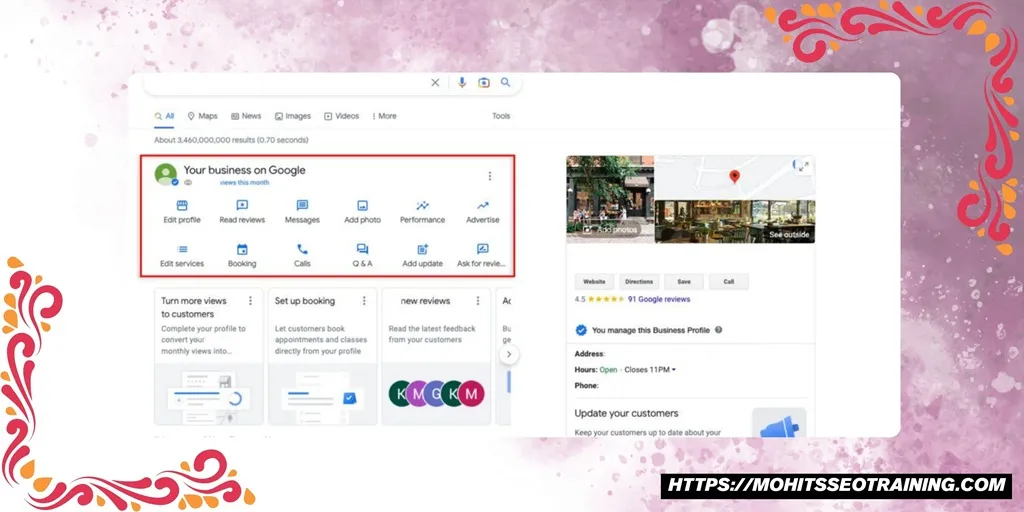This screenshot has width=1024, height=512.
Task: Start voice search with the microphone icon
Action: 462,82
